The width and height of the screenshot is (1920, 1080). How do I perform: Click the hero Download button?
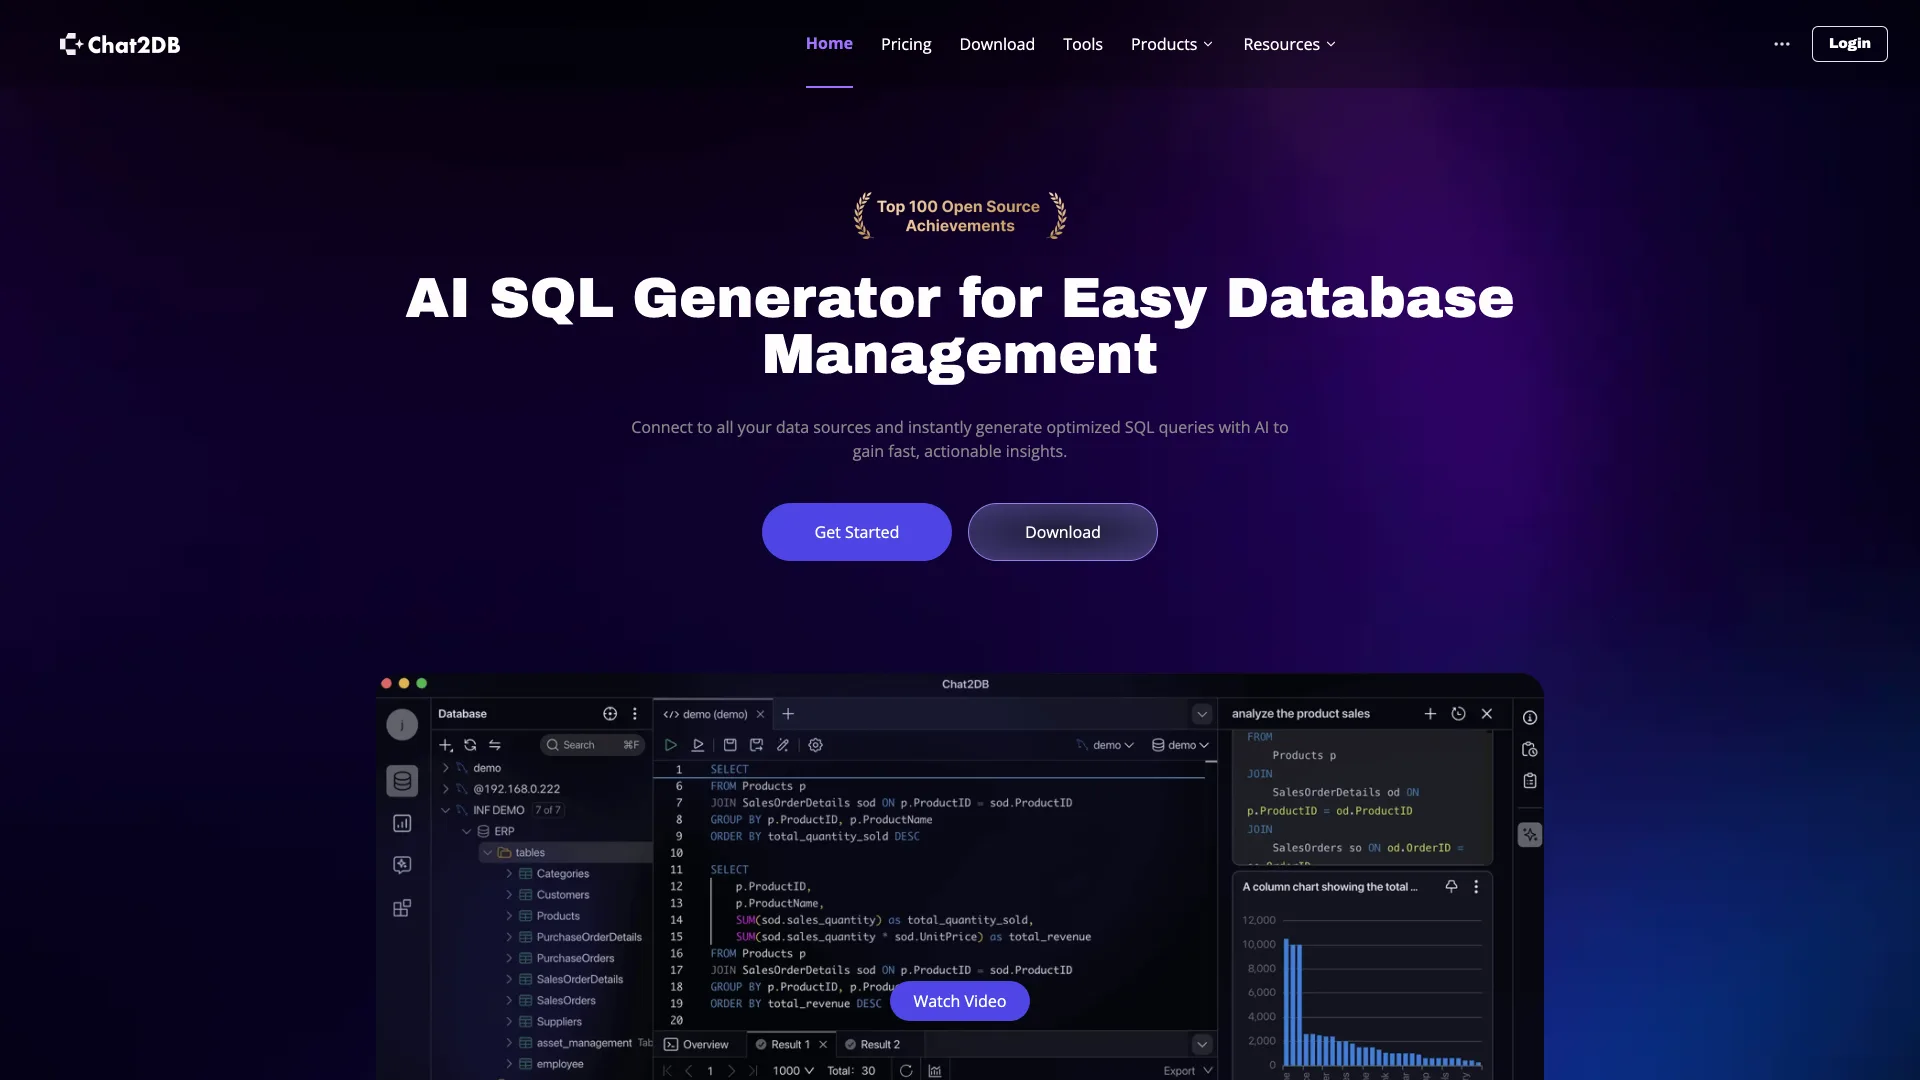[x=1063, y=532]
